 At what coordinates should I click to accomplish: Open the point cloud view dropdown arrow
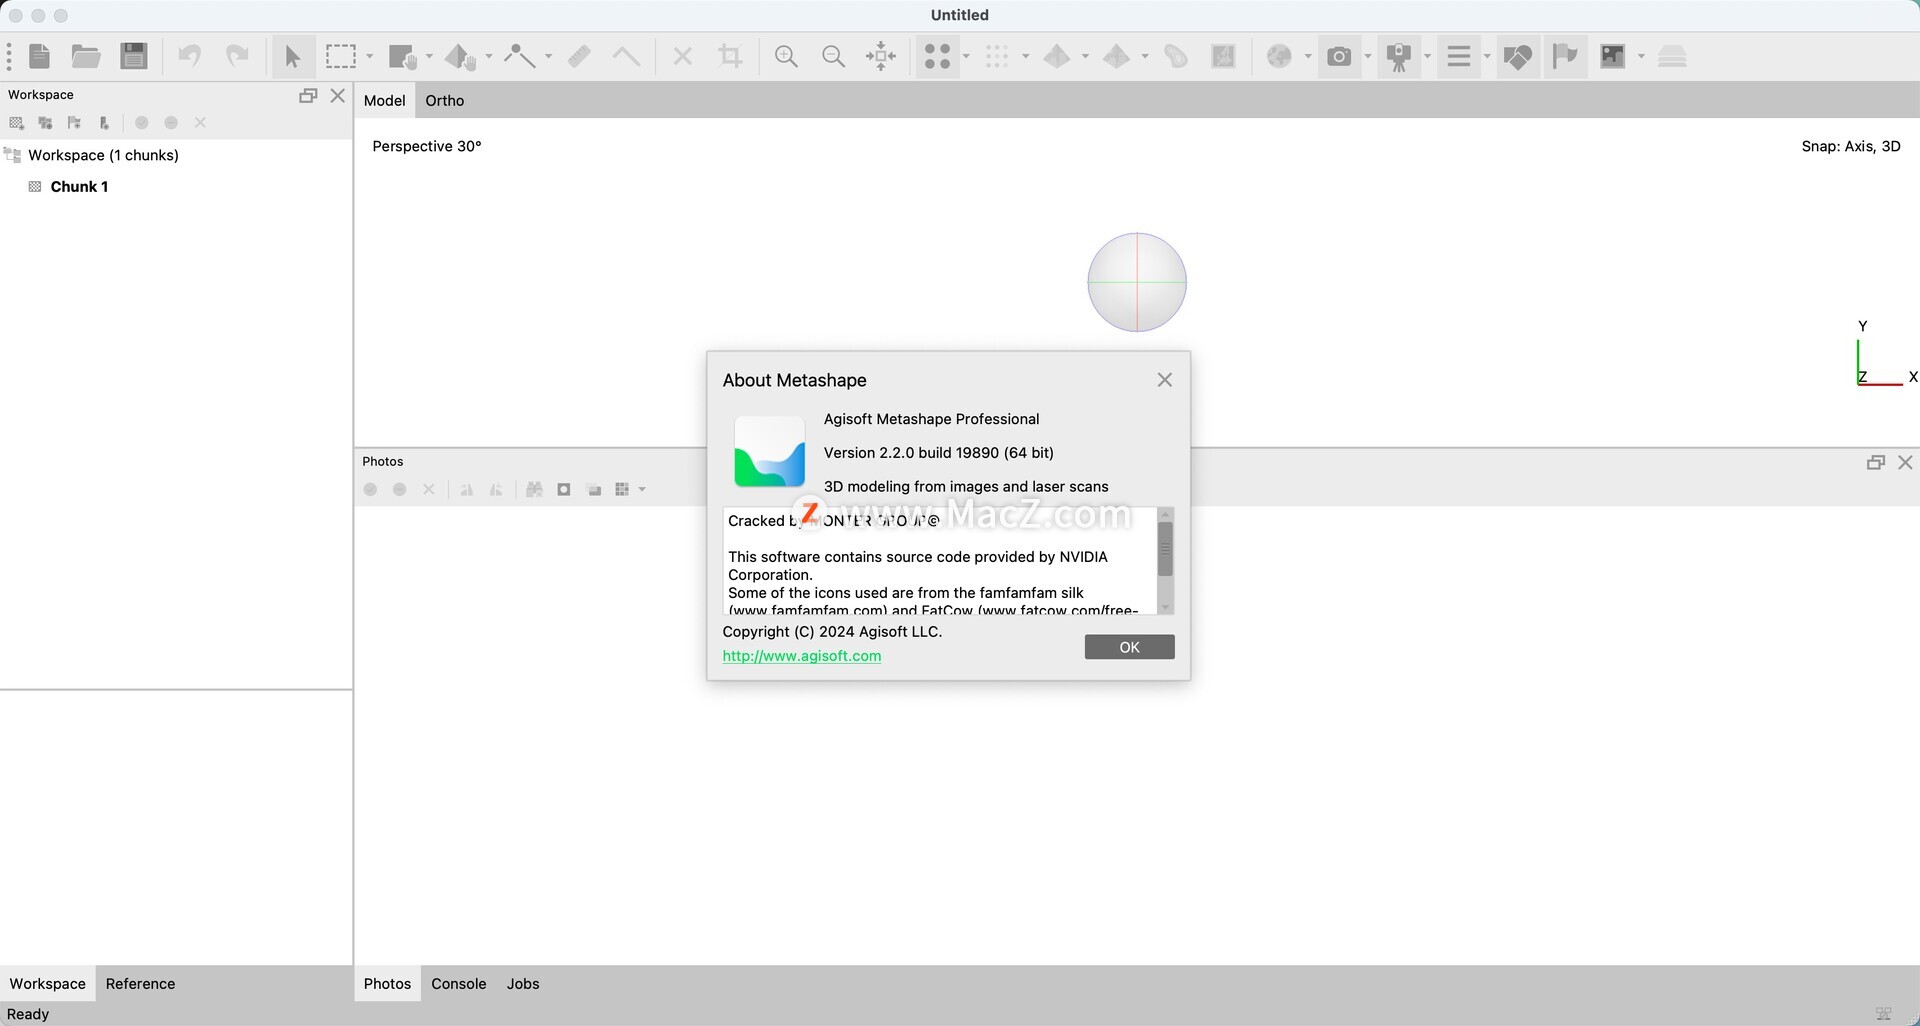966,56
